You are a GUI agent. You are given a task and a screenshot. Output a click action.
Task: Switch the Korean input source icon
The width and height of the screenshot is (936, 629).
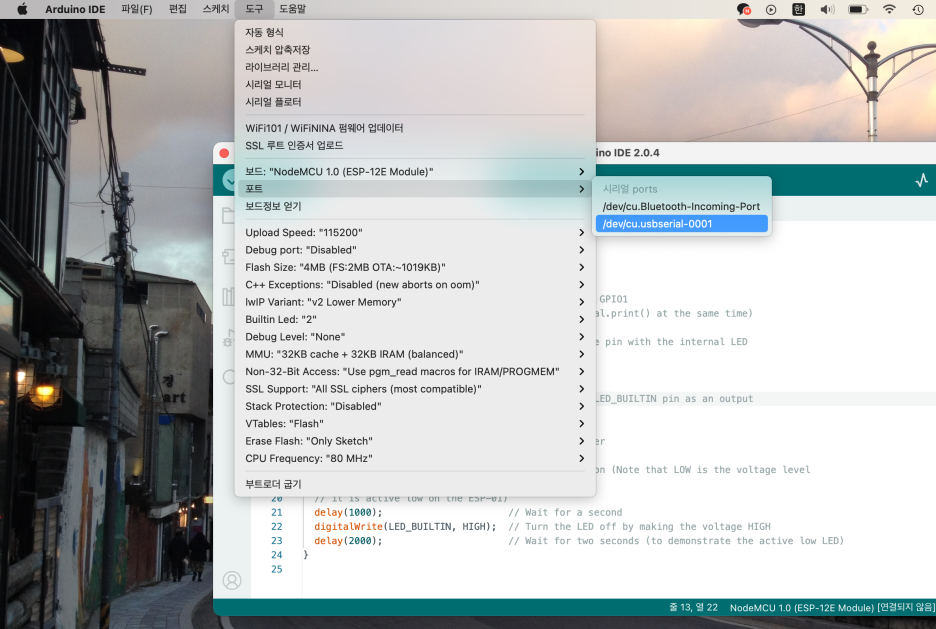tap(798, 9)
